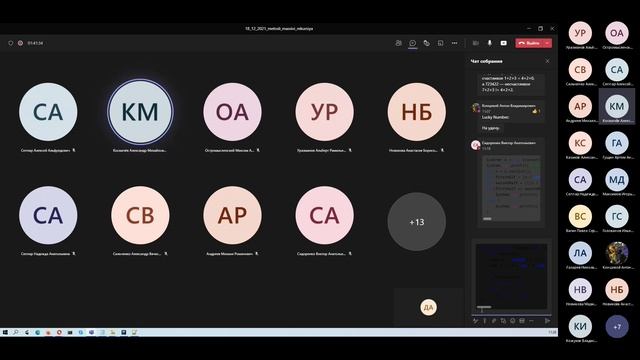This screenshot has width=640, height=360.
Task: Toggle the camera on or off
Action: [476, 43]
